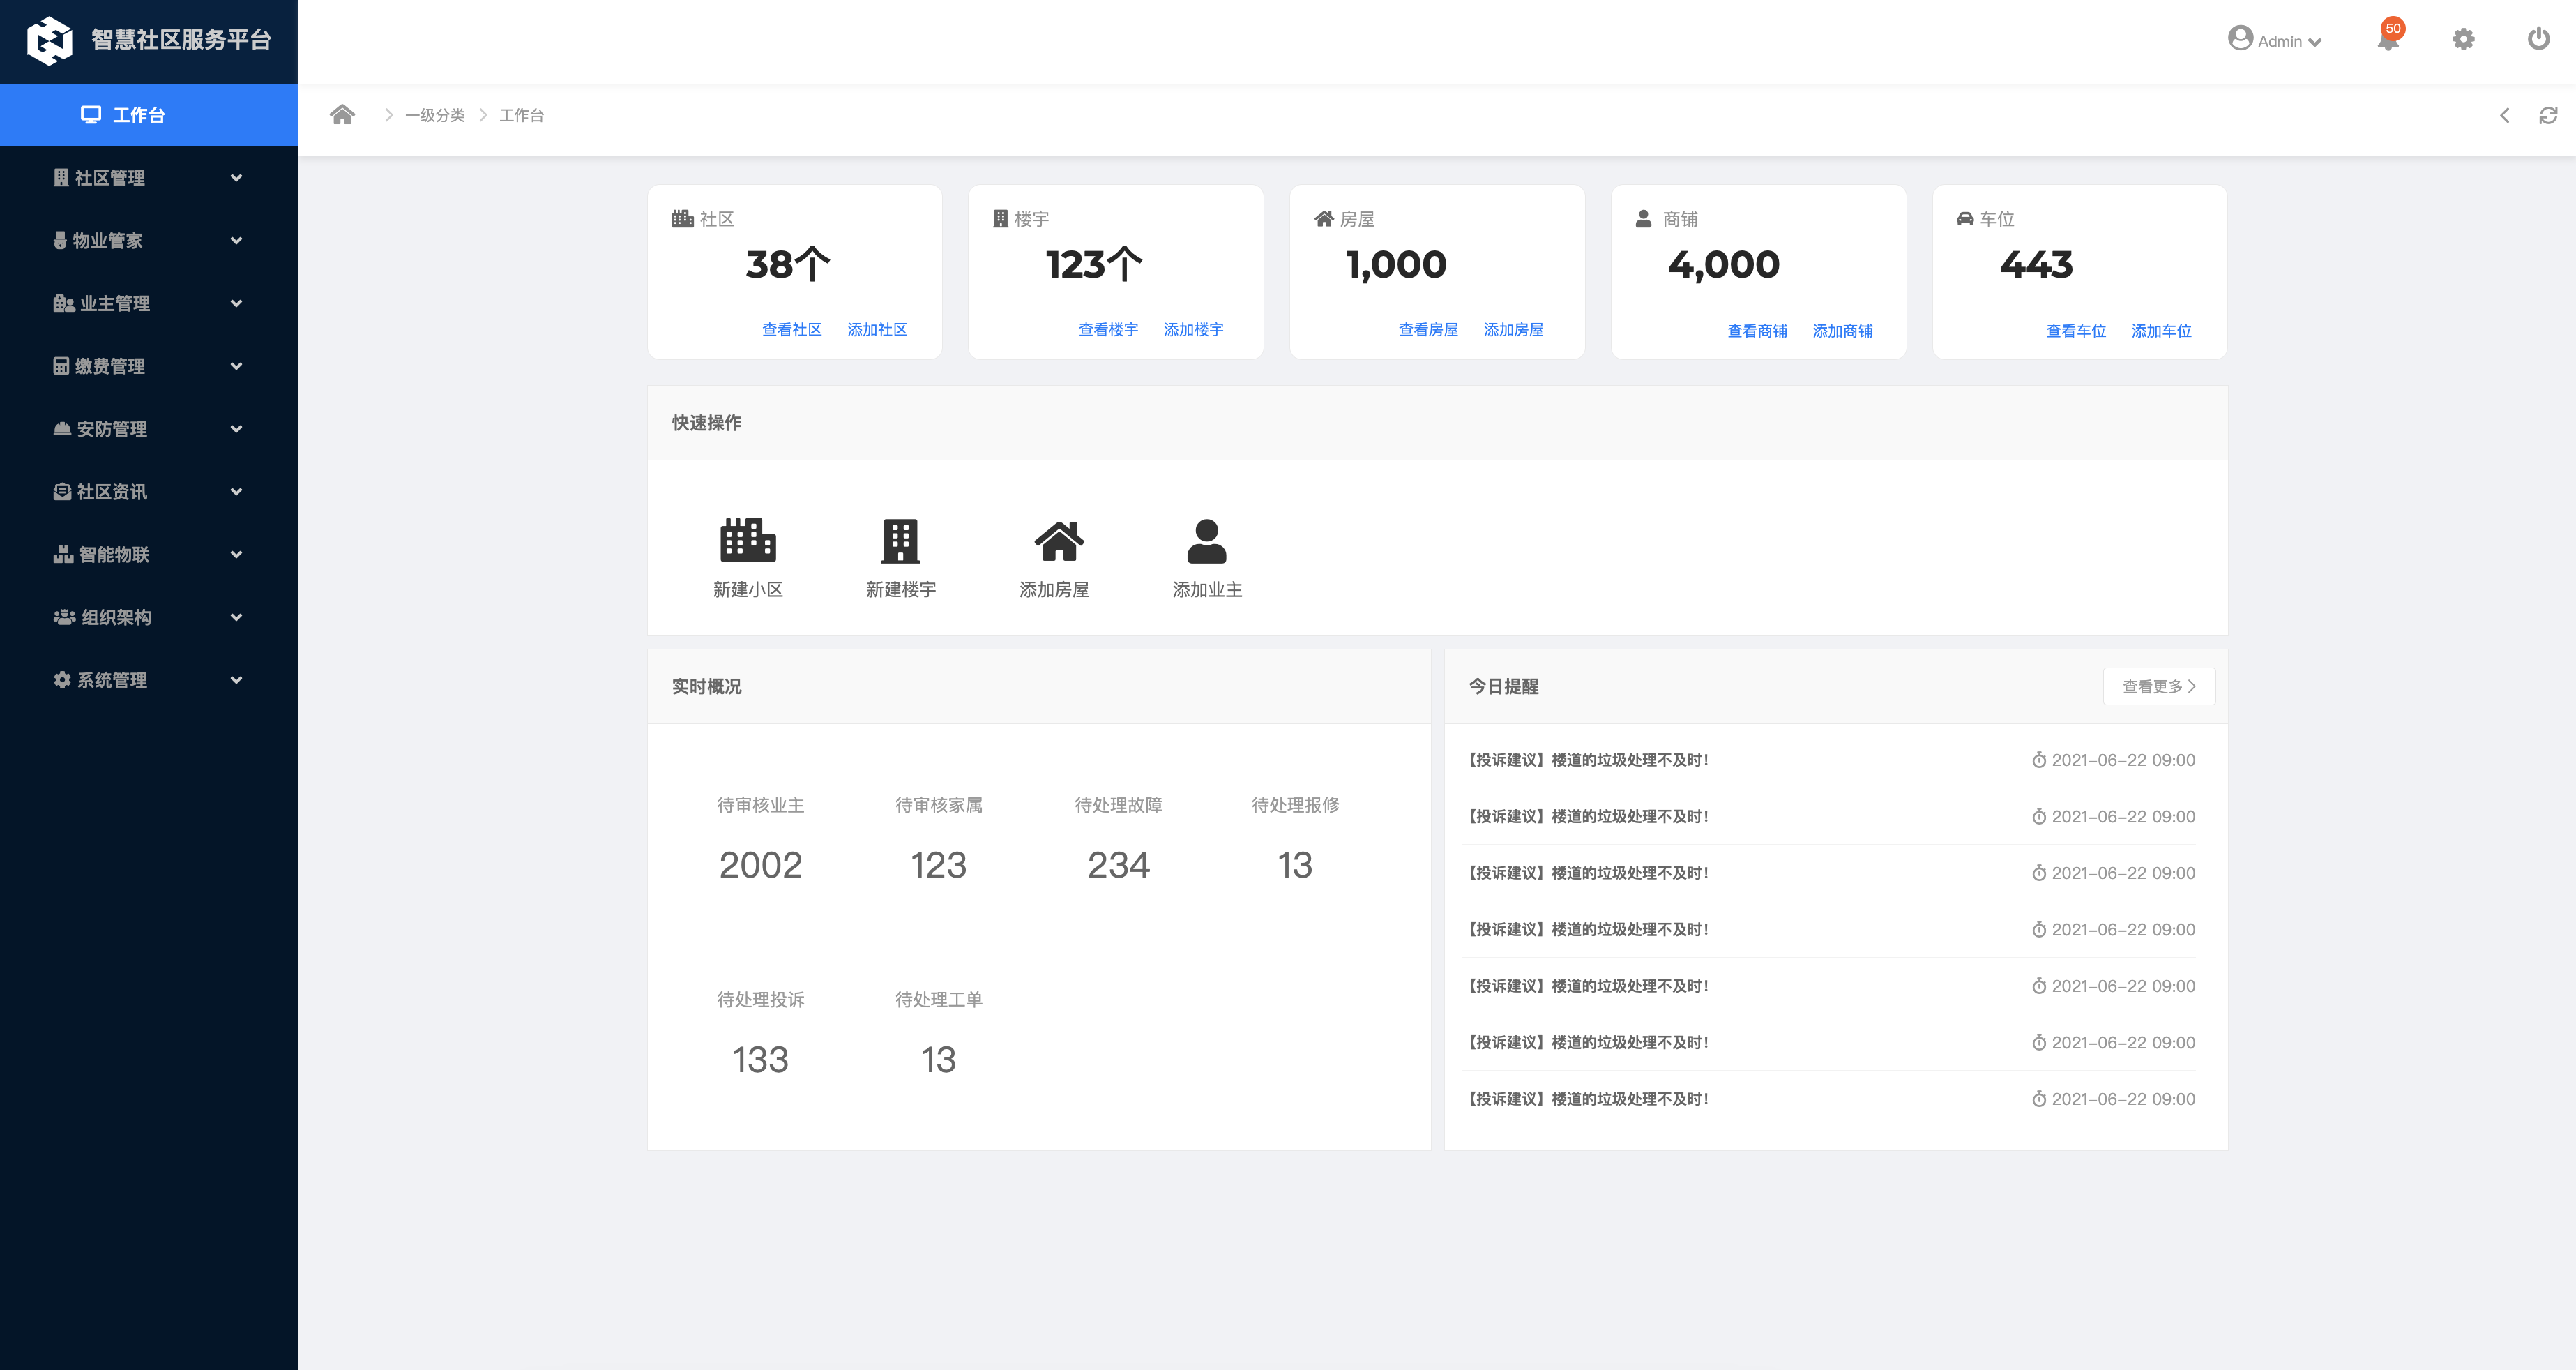Expand 社区管理 menu chevron

(x=236, y=178)
